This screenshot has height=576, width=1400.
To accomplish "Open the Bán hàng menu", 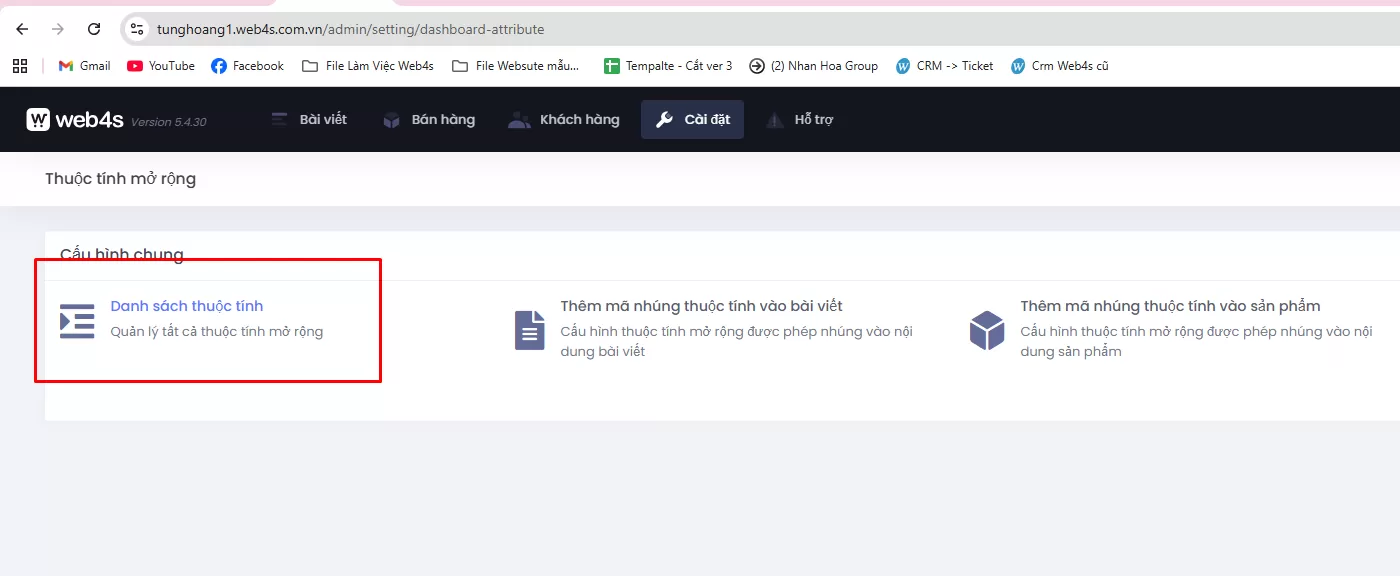I will click(429, 120).
